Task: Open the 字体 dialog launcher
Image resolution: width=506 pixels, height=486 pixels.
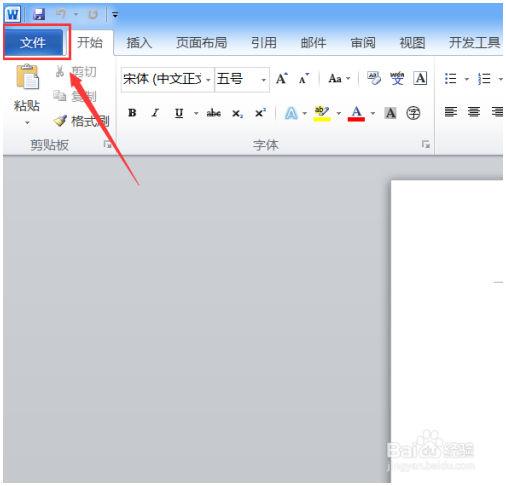Action: 426,144
